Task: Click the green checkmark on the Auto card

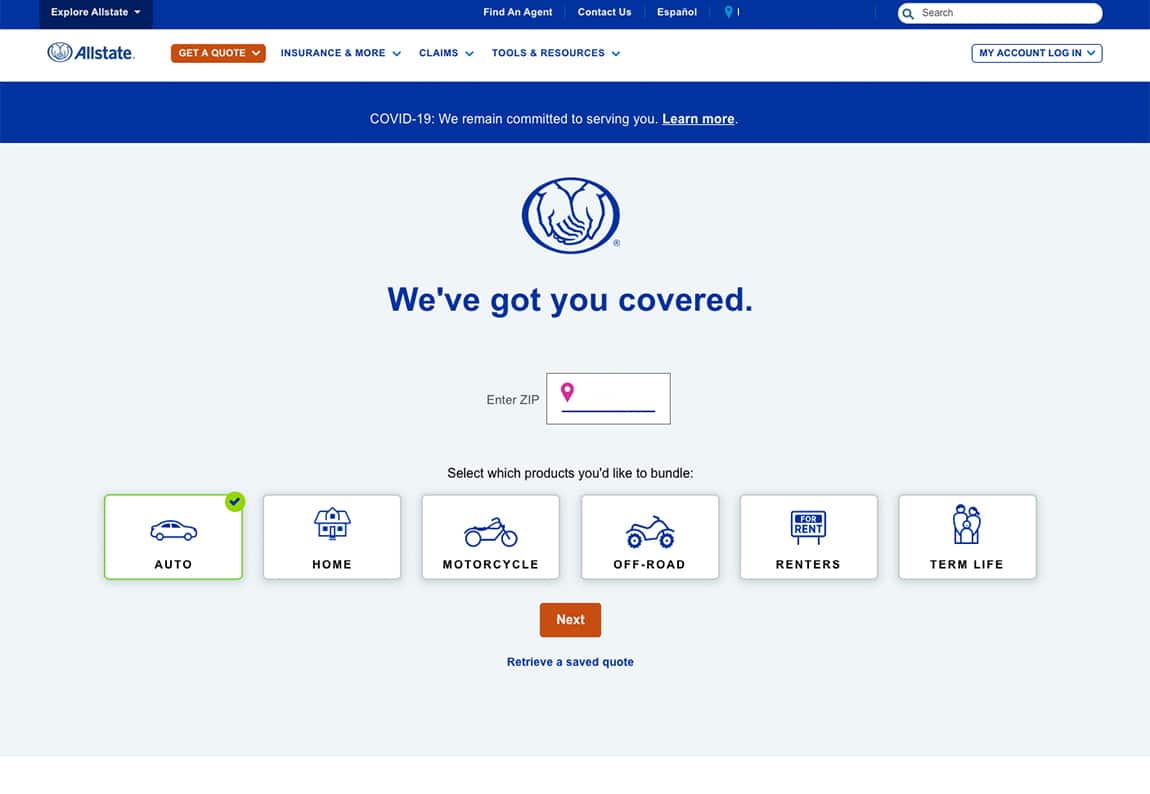Action: coord(235,501)
